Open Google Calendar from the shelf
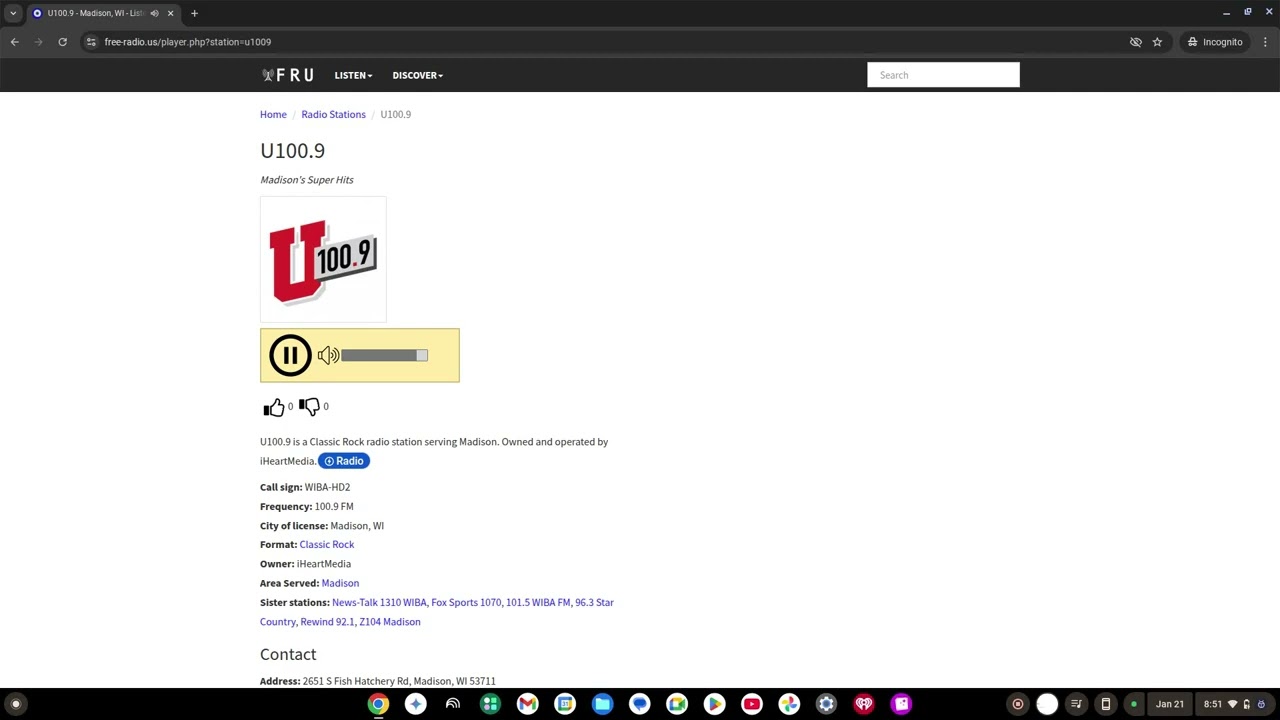The image size is (1280, 720). [x=565, y=704]
